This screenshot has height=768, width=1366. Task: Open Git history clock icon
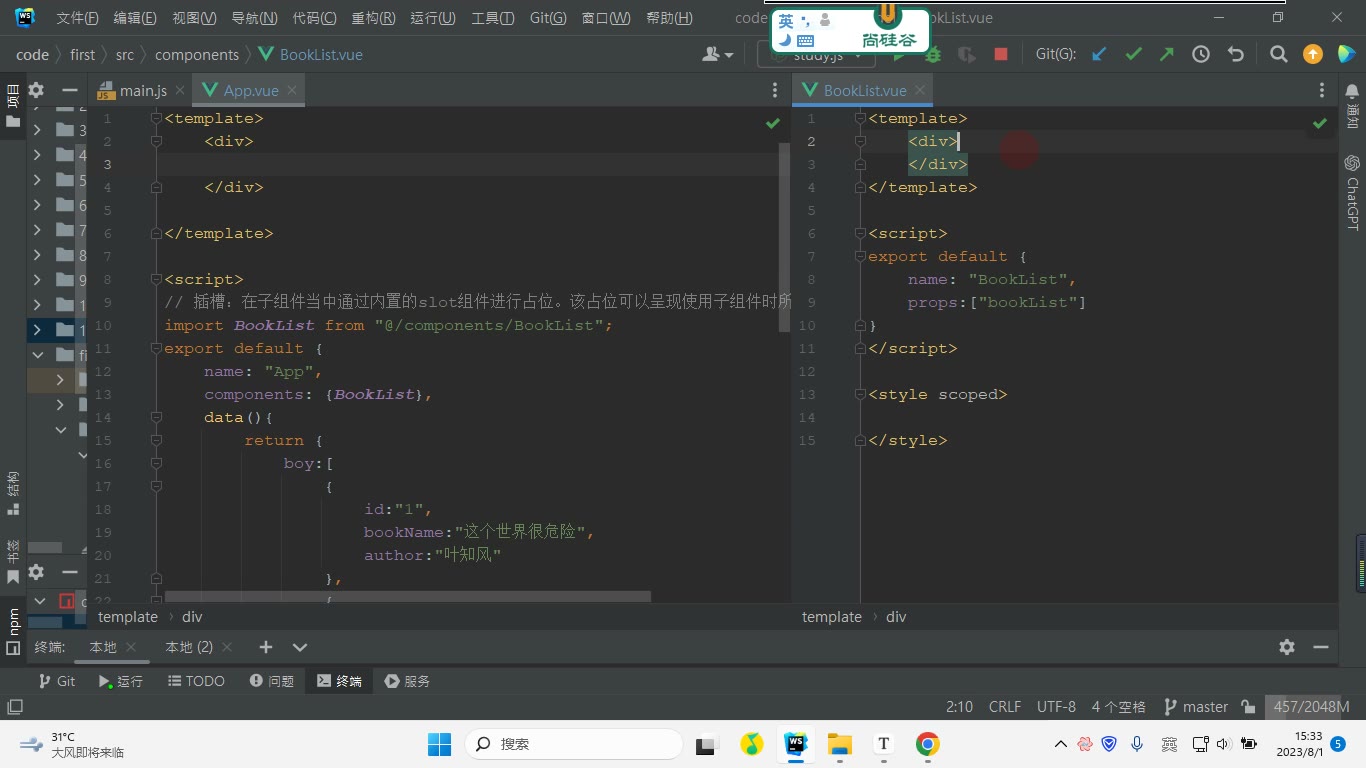pyautogui.click(x=1201, y=54)
